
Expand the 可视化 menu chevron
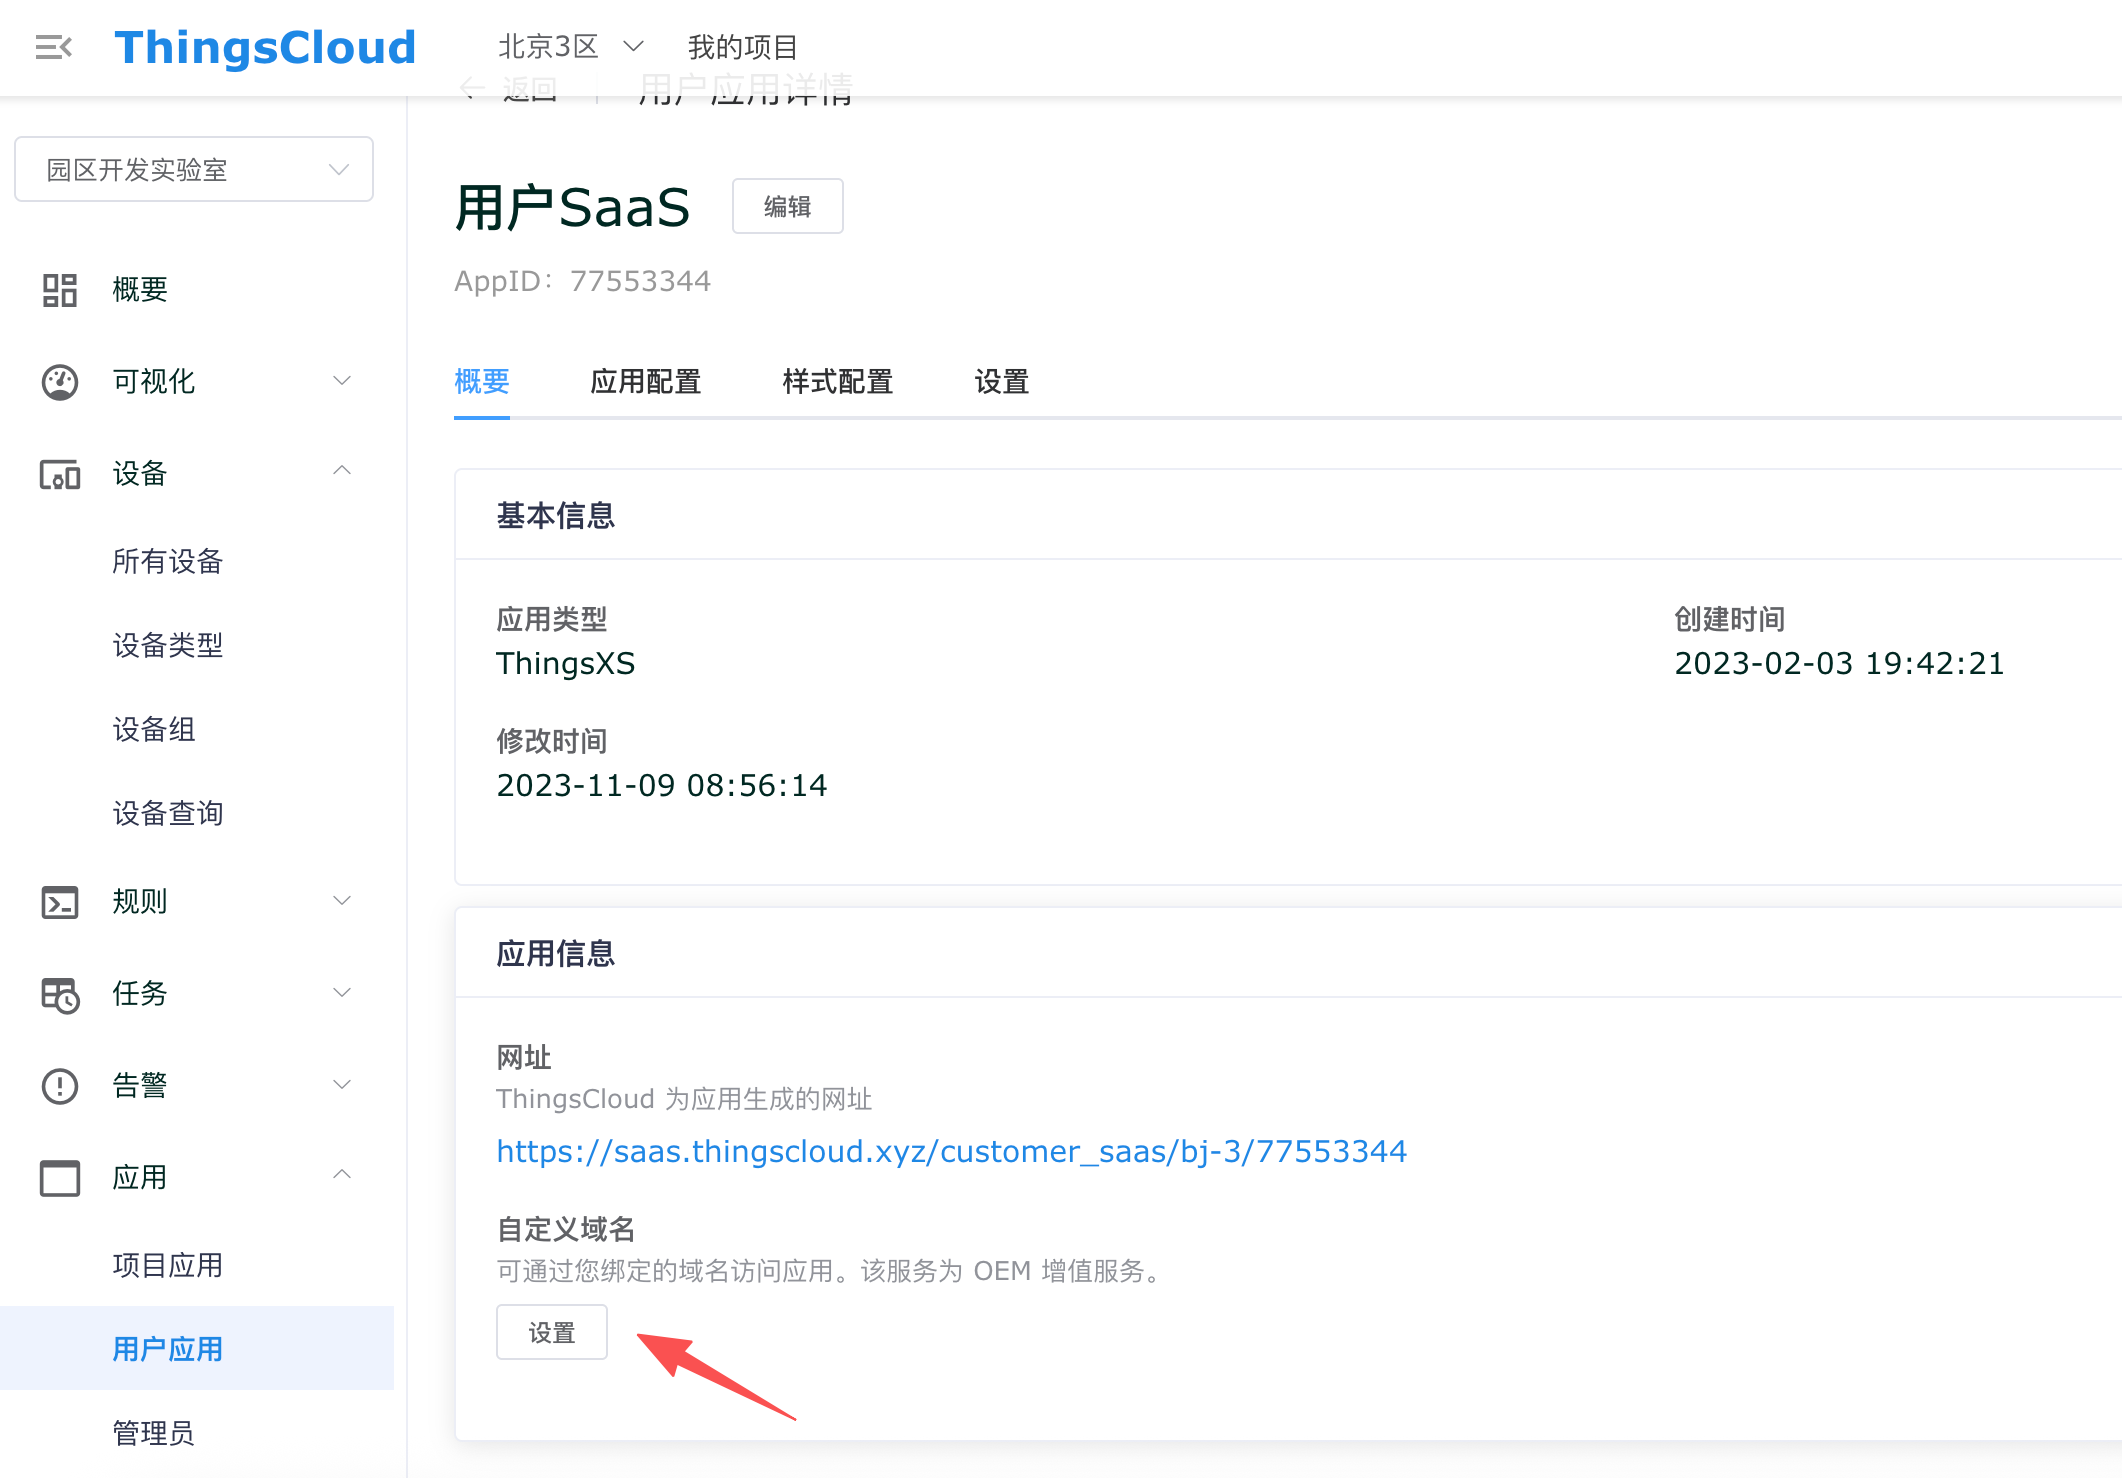pos(342,381)
